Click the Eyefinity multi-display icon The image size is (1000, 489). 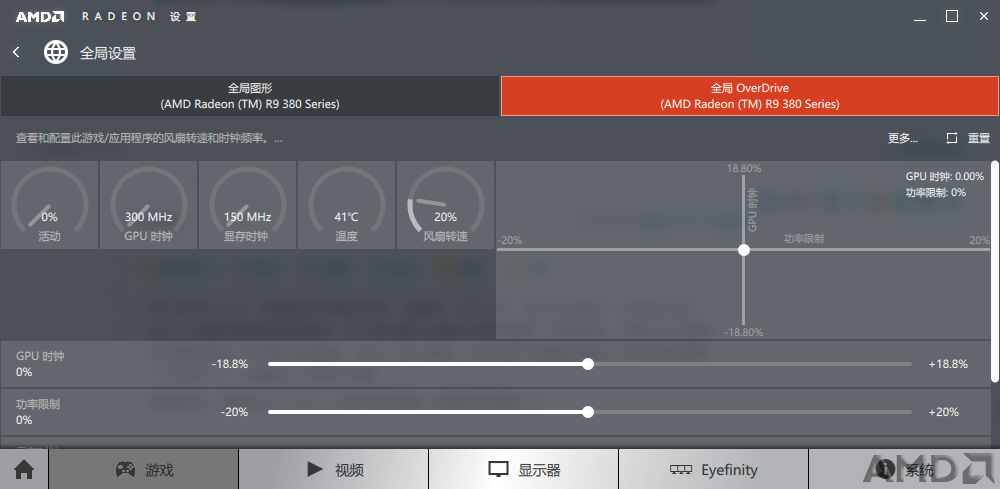point(681,470)
